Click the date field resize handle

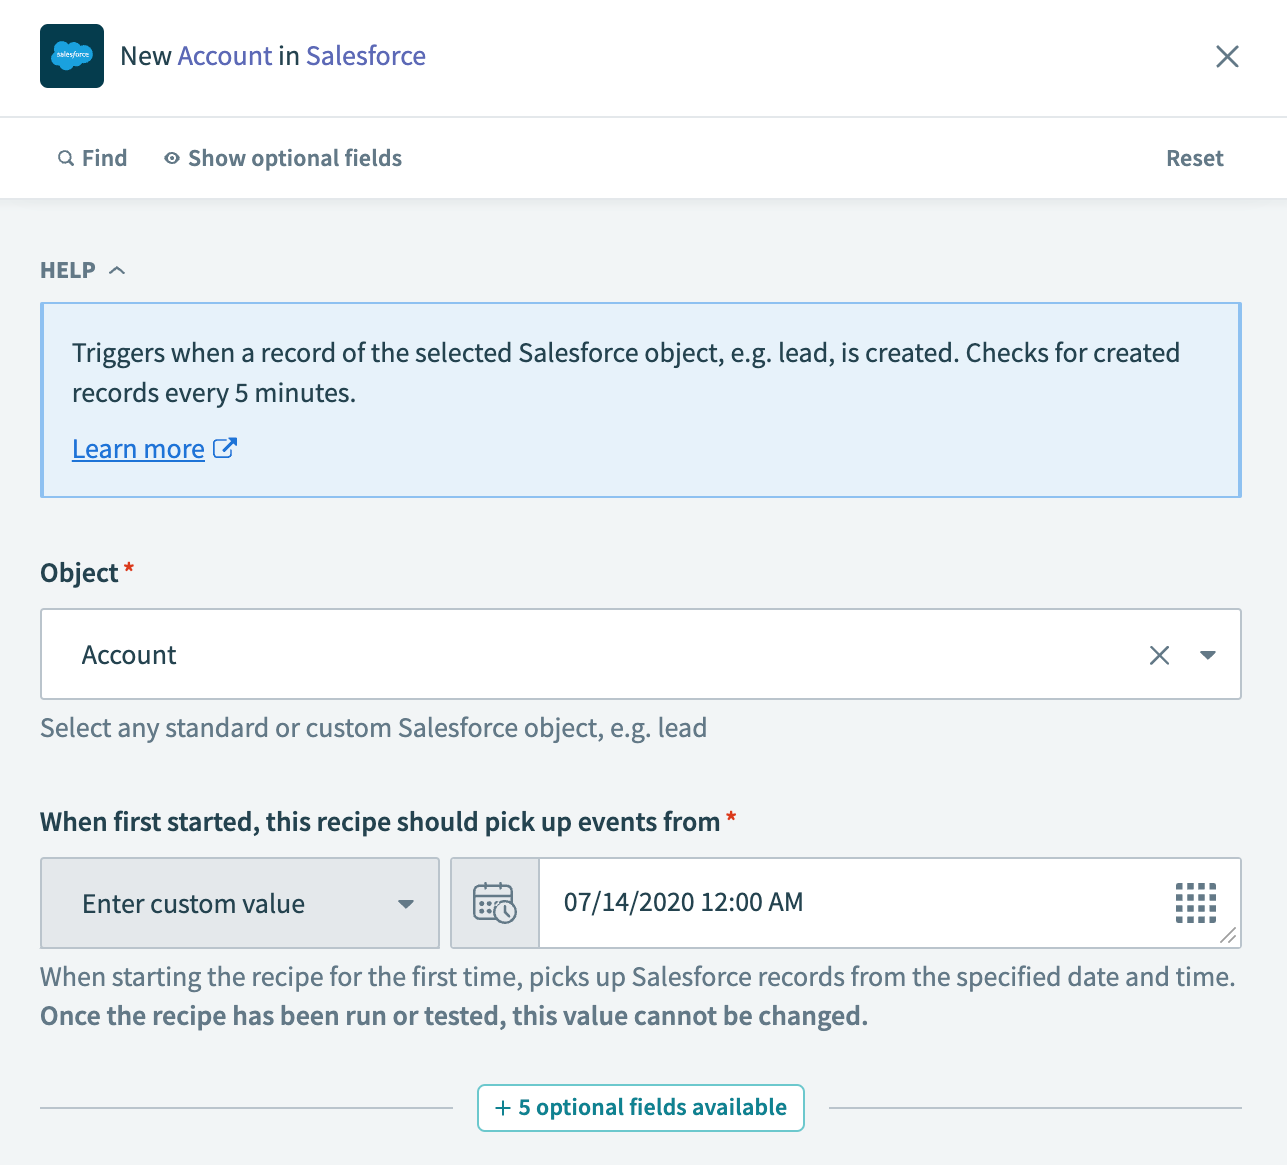point(1229,936)
